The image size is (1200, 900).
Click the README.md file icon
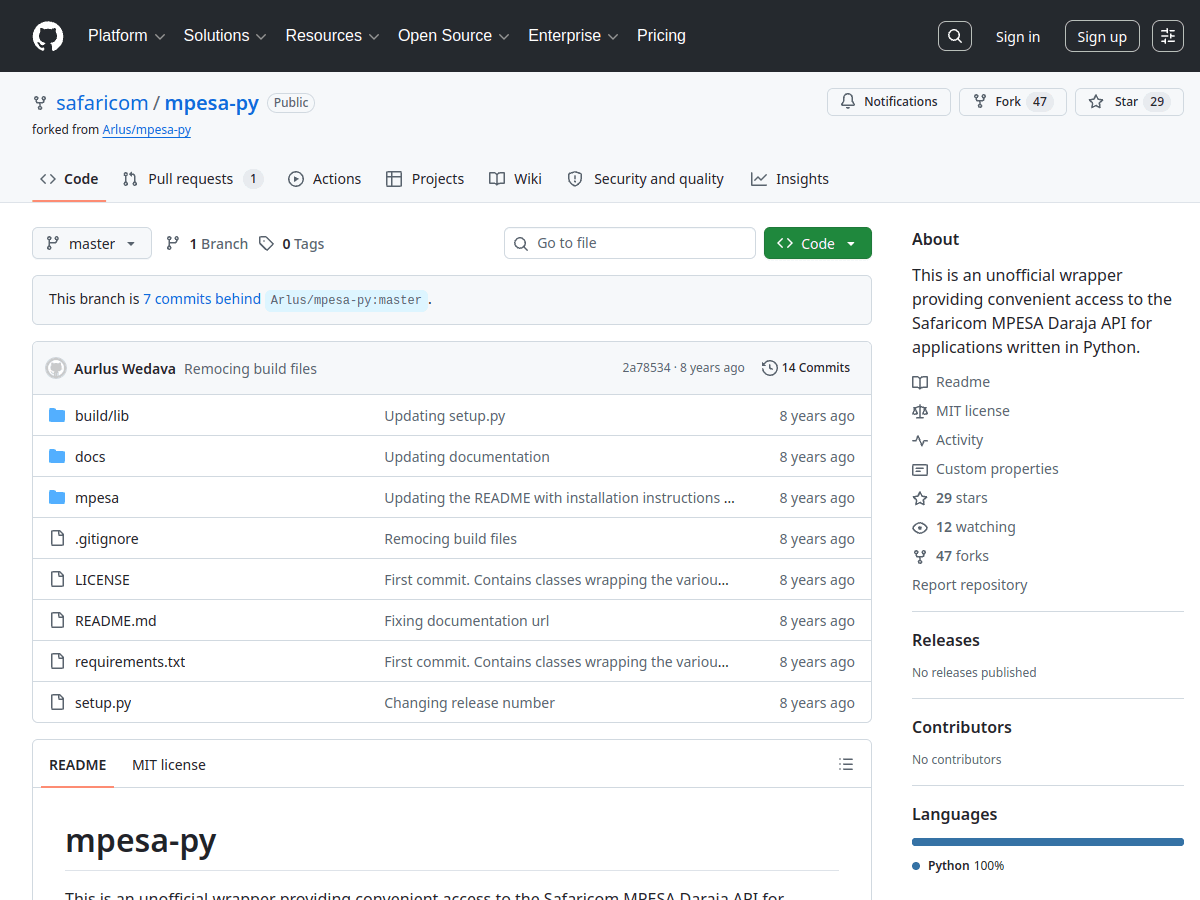click(57, 620)
